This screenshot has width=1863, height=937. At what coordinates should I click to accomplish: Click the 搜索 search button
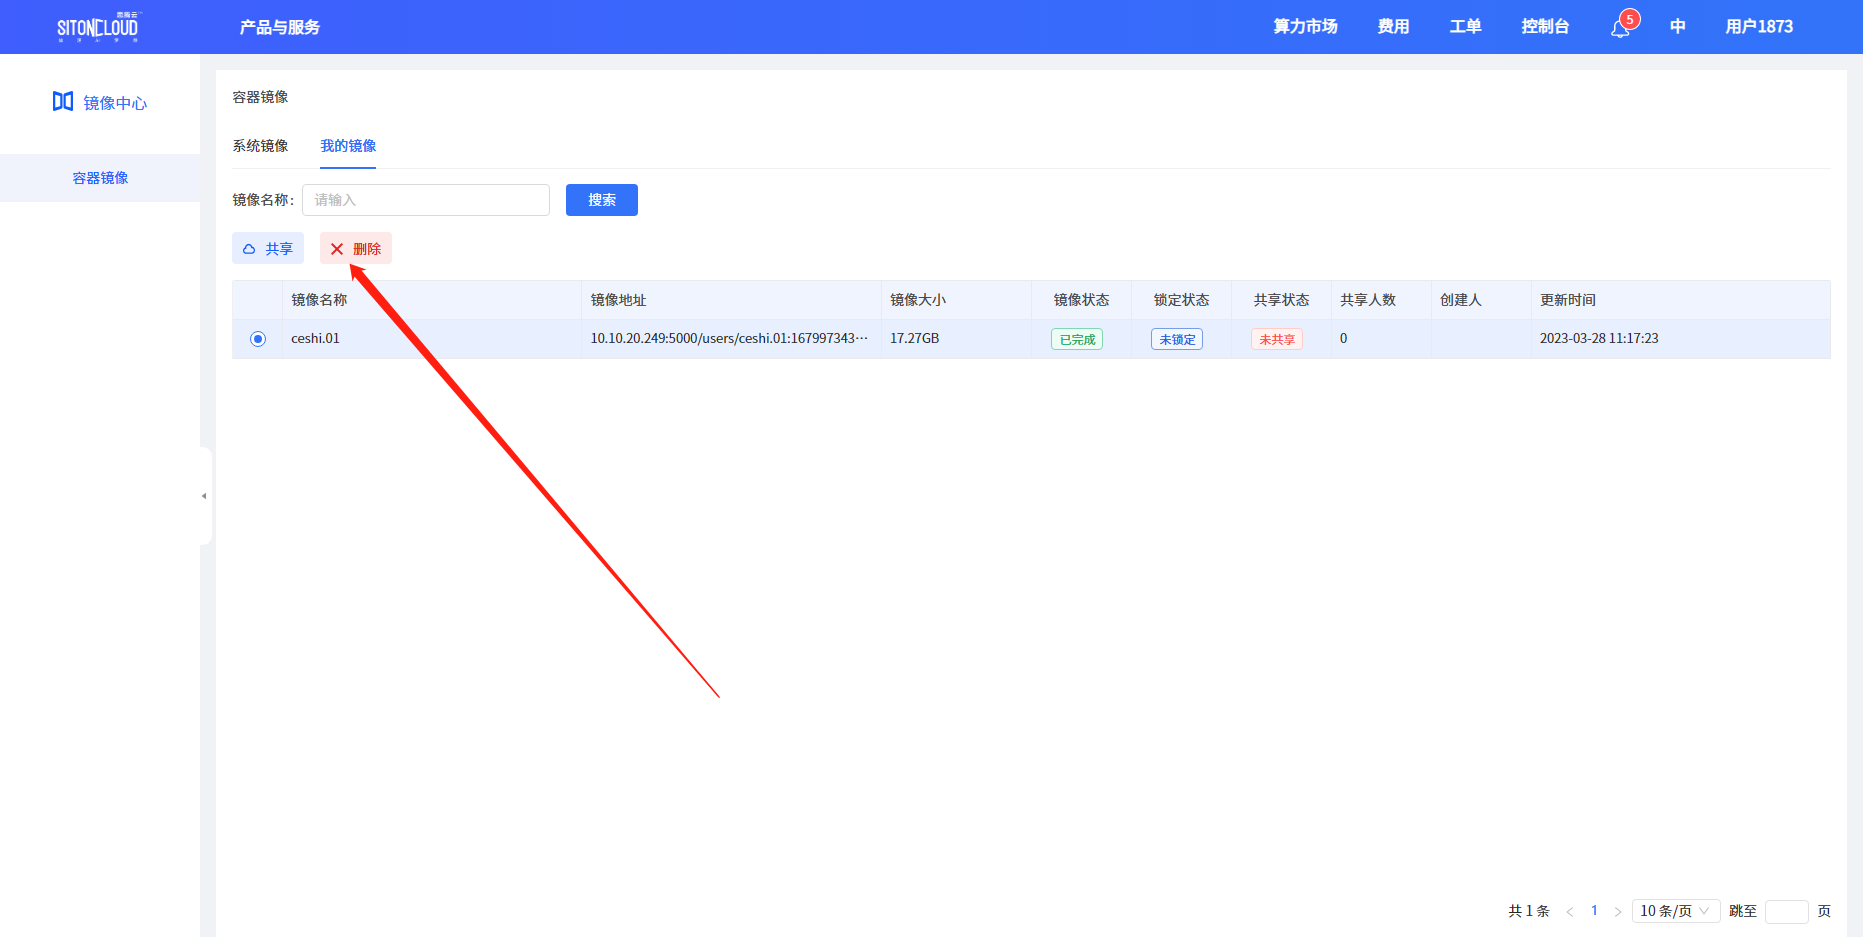pyautogui.click(x=602, y=200)
